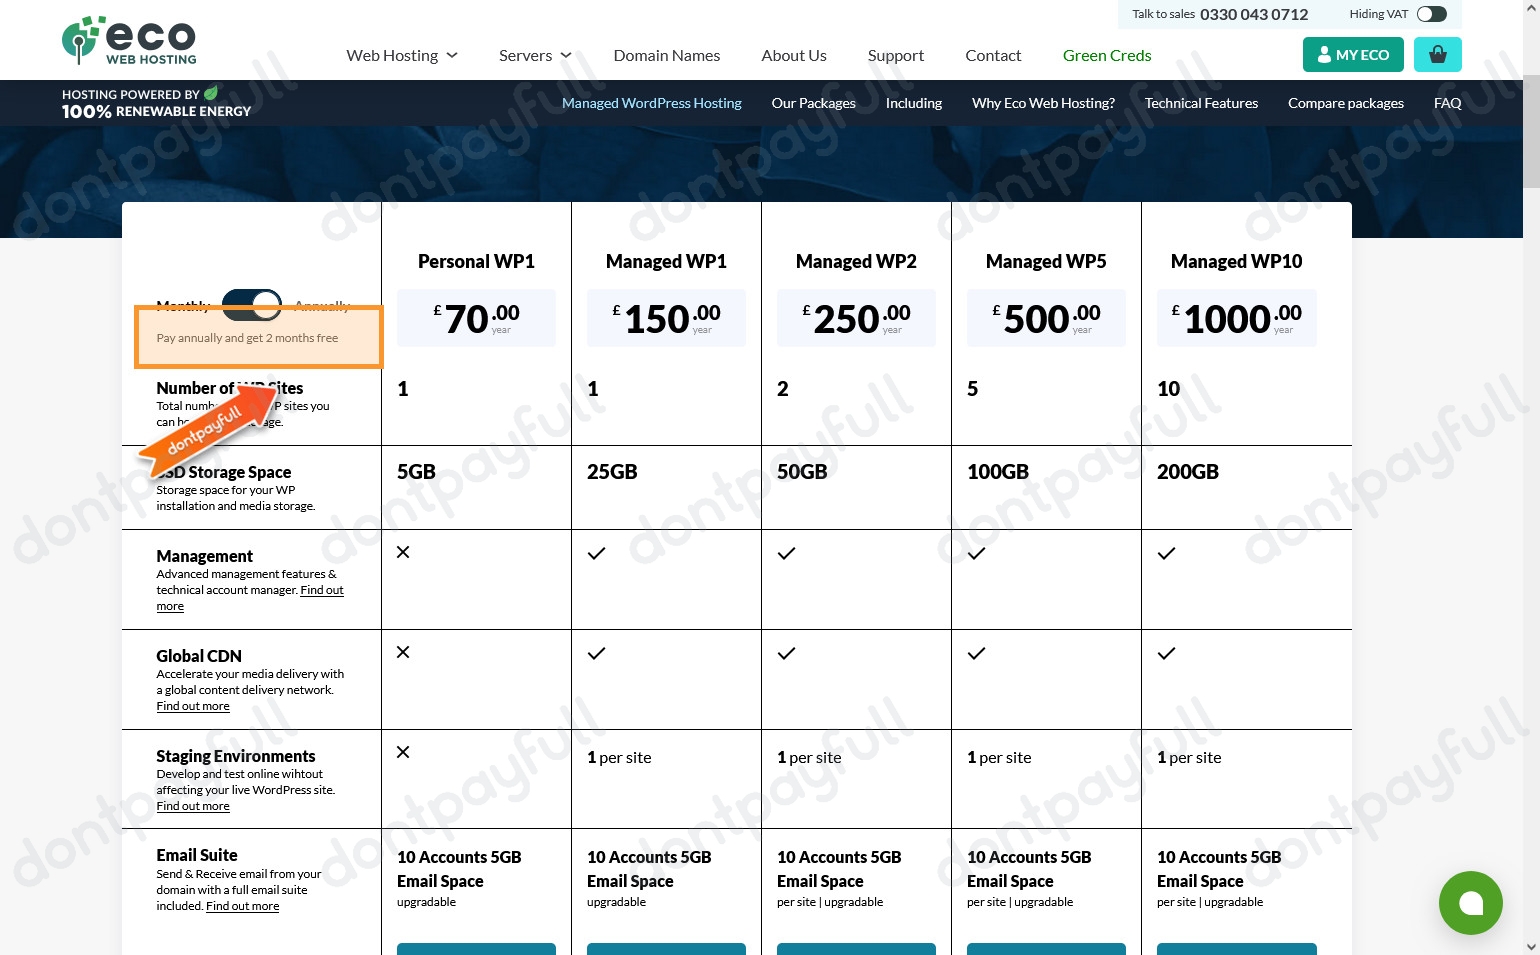
Task: Click Managed WP5 Global CDN checkmark
Action: click(x=976, y=653)
